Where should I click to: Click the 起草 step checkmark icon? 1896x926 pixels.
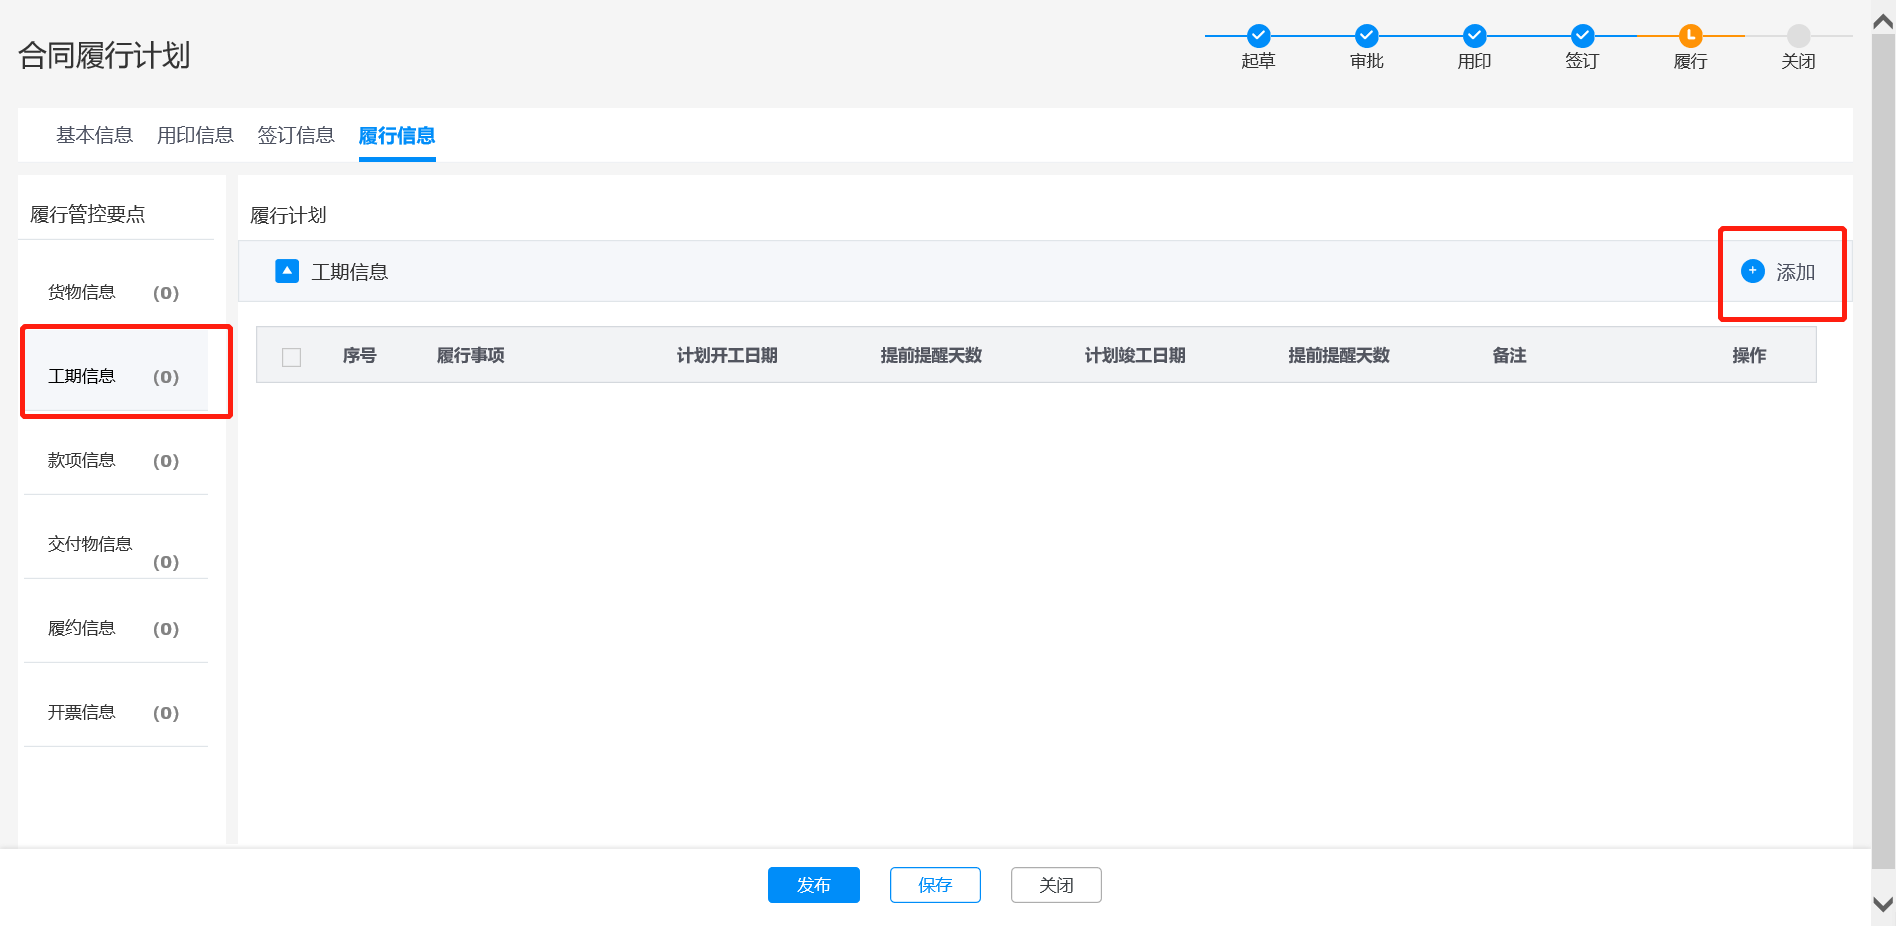(x=1258, y=36)
